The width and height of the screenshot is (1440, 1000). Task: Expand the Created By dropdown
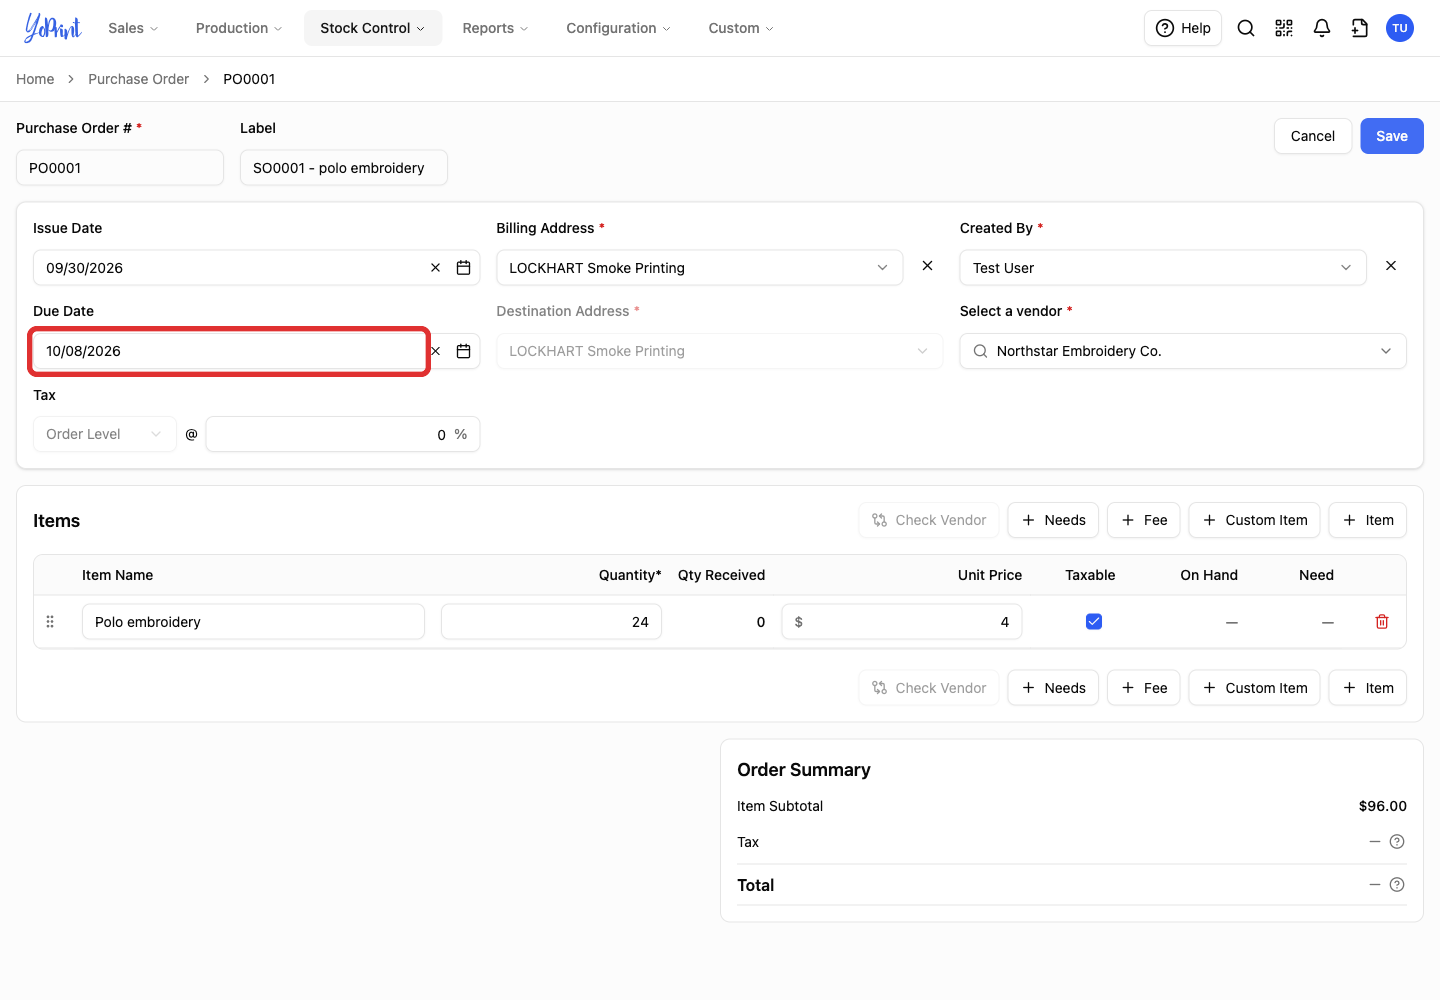click(x=1163, y=268)
